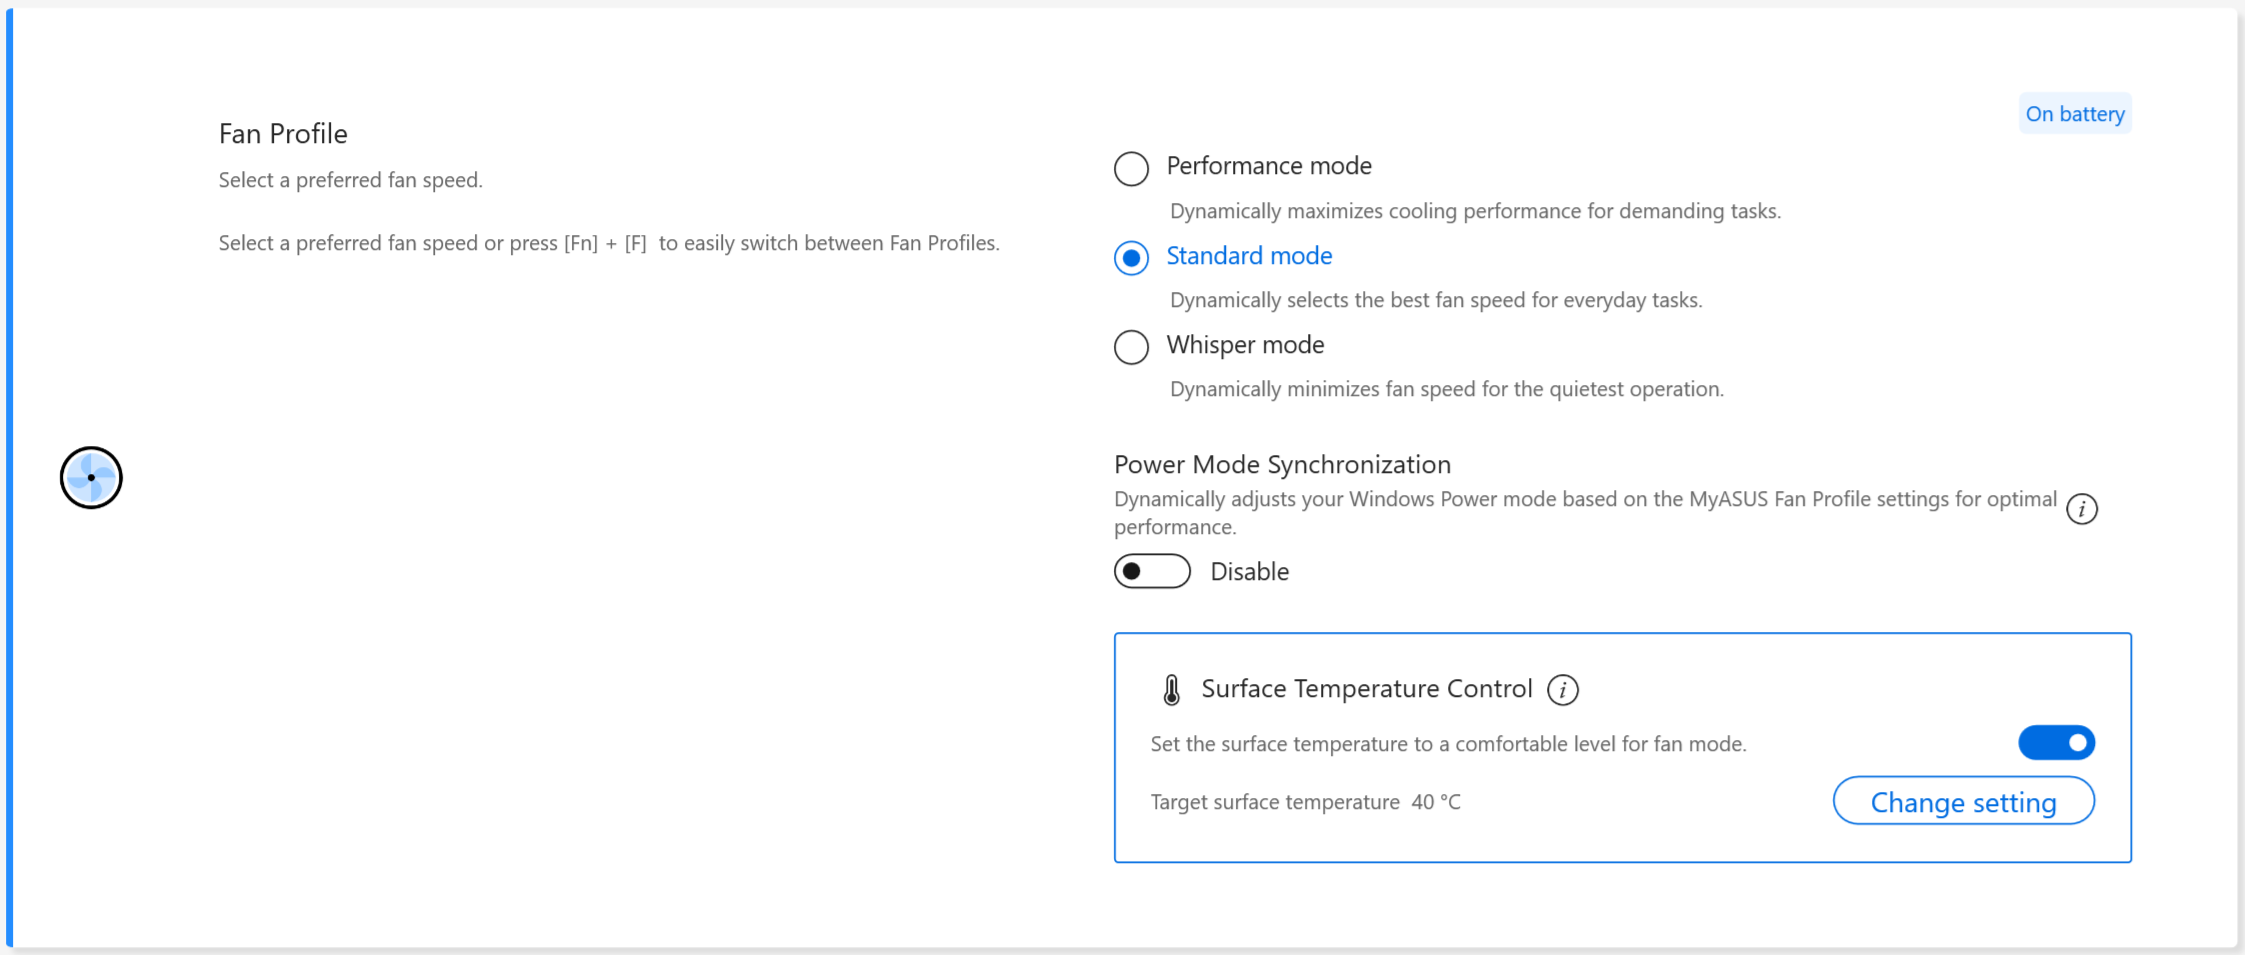
Task: Click the blue Standard mode label
Action: (x=1249, y=256)
